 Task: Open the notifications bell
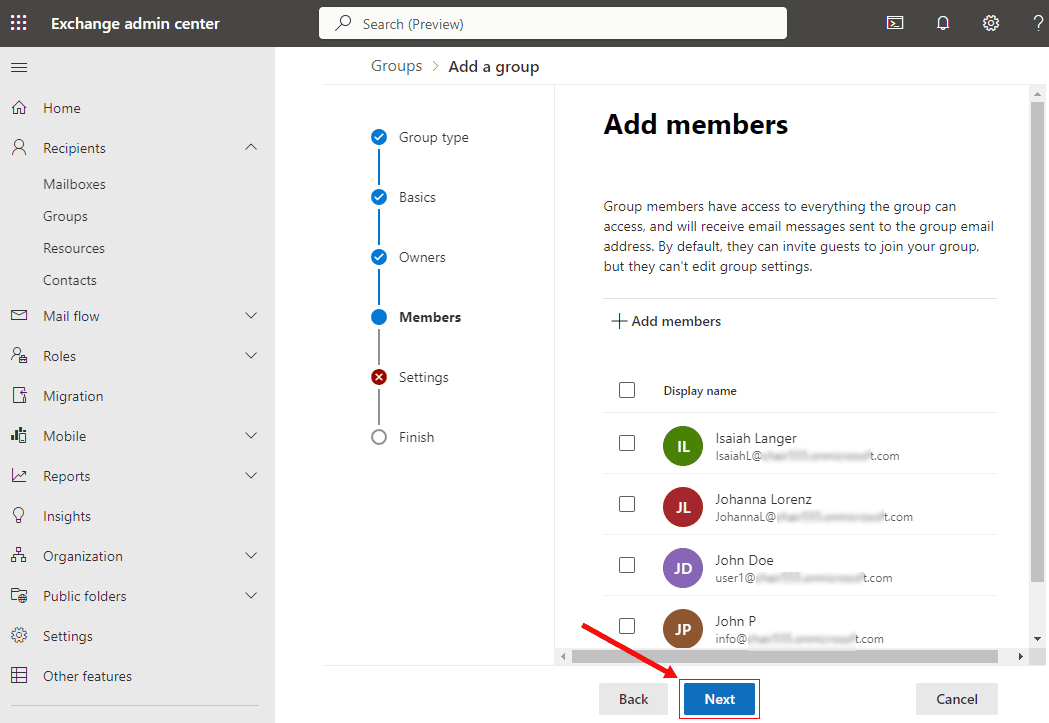[943, 23]
